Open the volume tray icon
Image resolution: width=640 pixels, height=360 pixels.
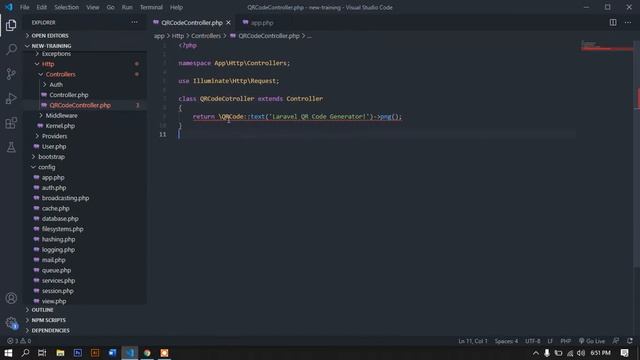click(x=581, y=353)
